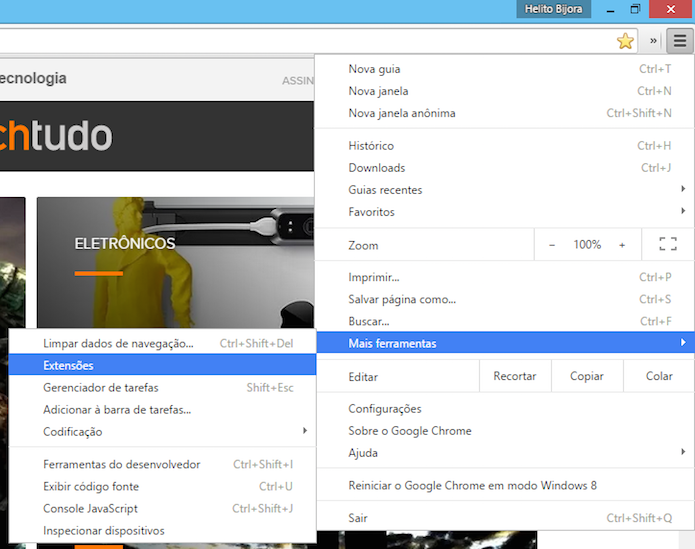Image resolution: width=695 pixels, height=549 pixels.
Task: Expand the Favoritos submenu
Action: point(504,212)
